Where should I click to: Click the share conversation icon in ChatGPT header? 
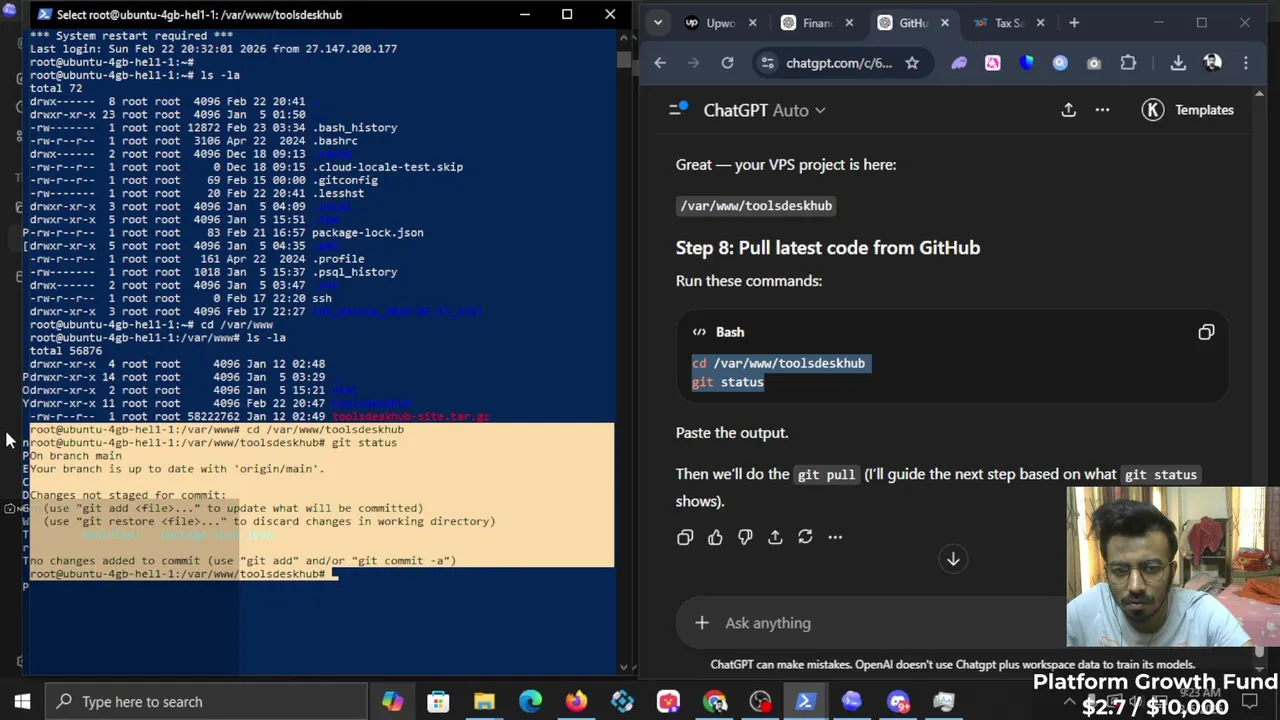[1068, 110]
